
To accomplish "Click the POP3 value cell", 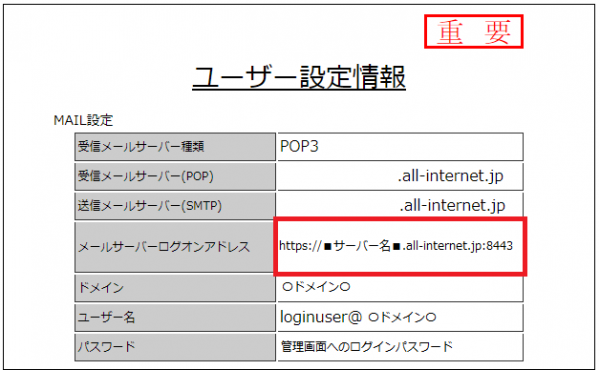I will [400, 147].
